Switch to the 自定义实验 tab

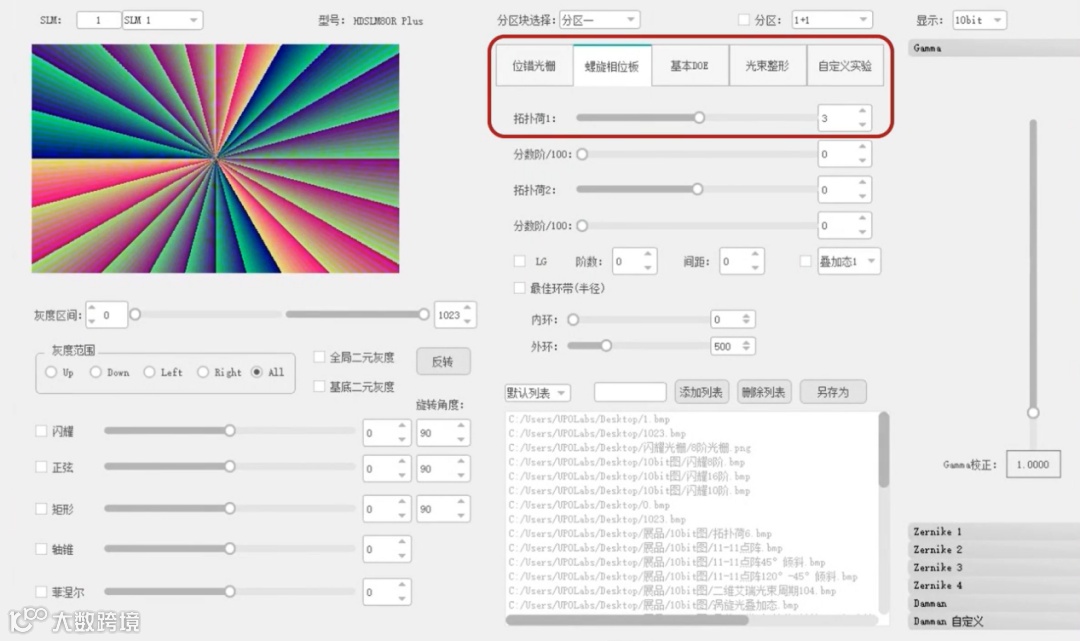(x=844, y=66)
